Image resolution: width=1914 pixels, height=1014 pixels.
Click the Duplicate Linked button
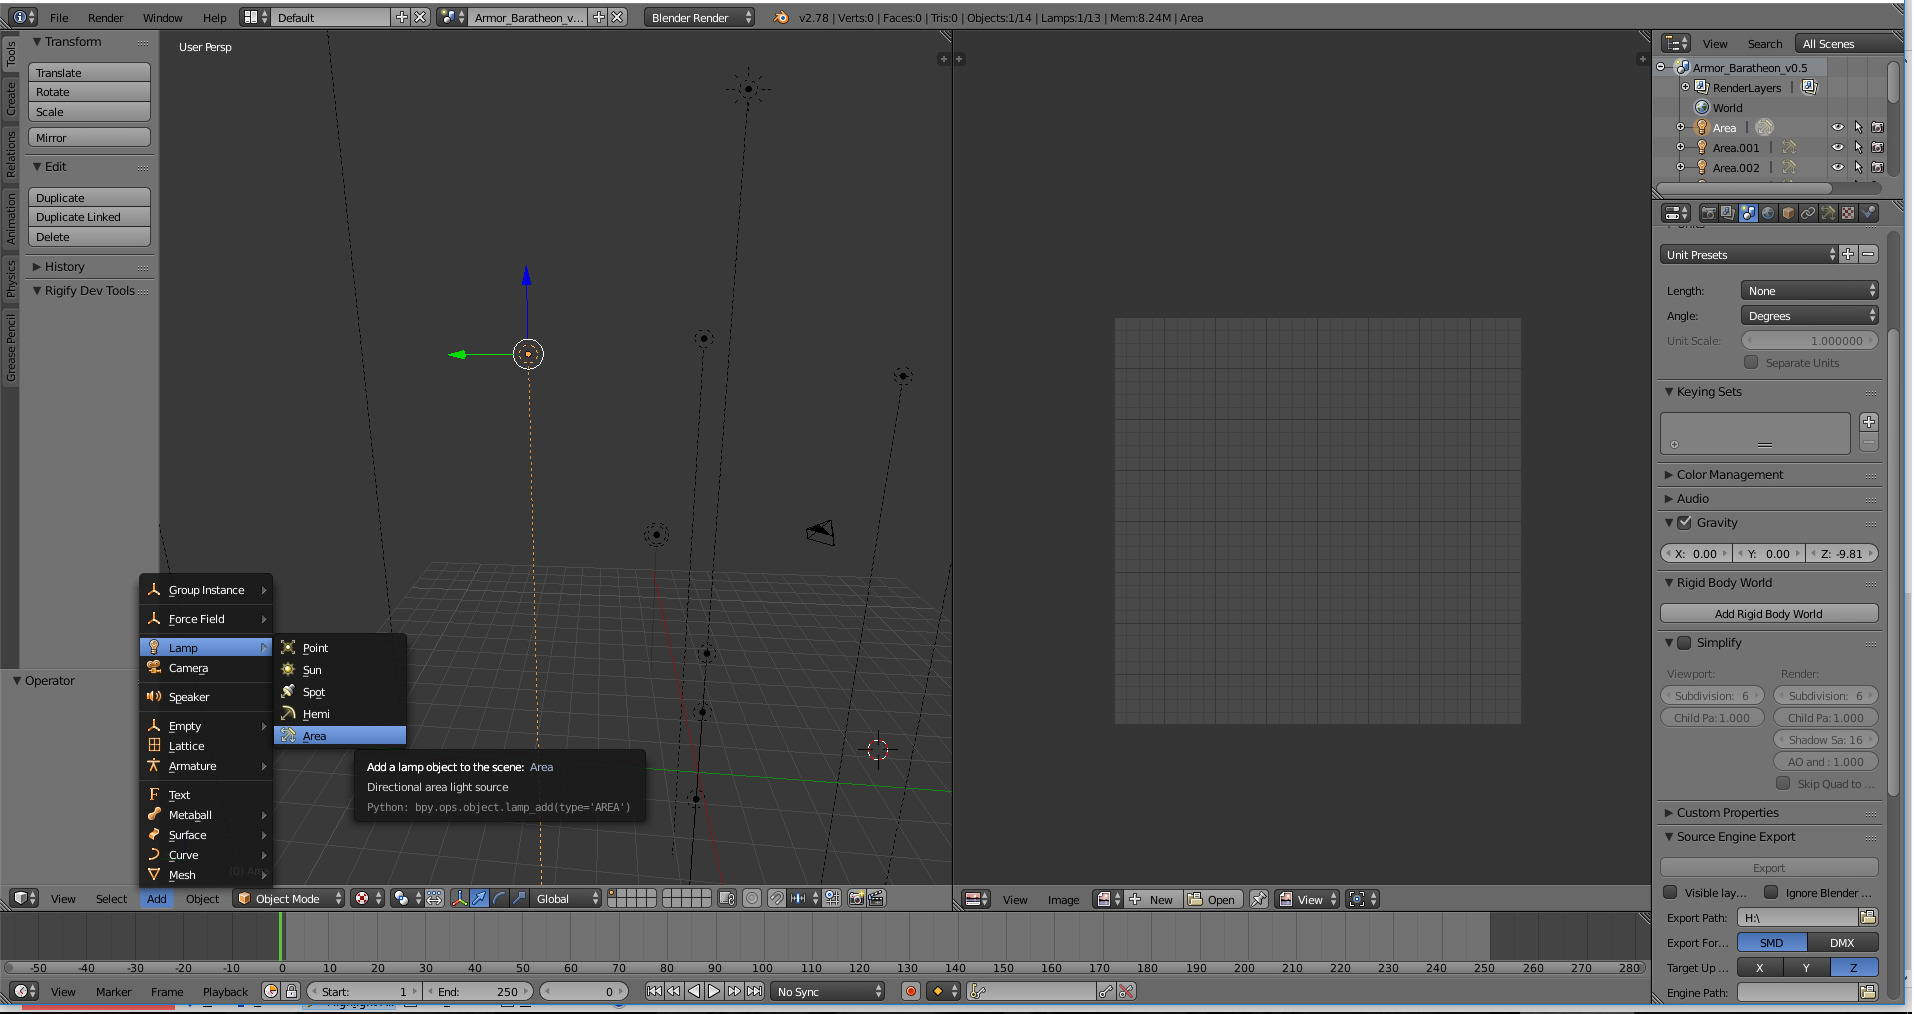coord(89,216)
